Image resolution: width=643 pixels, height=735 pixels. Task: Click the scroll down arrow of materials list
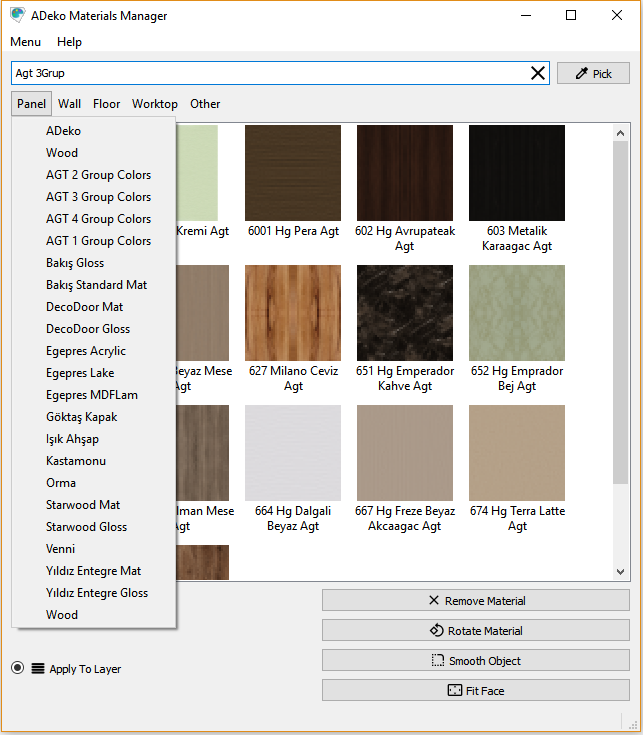point(621,572)
